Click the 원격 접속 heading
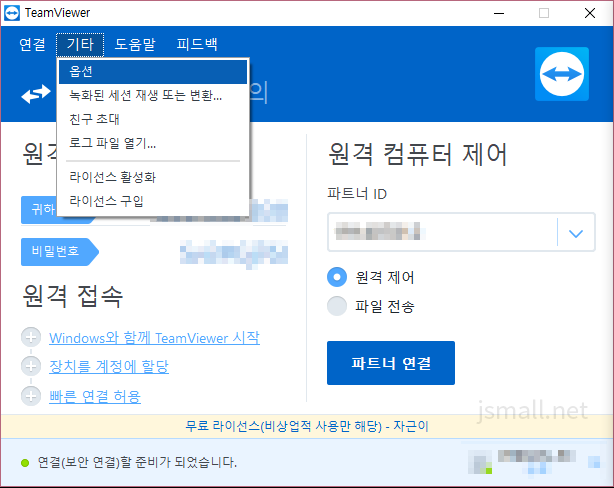614x488 pixels. click(73, 296)
